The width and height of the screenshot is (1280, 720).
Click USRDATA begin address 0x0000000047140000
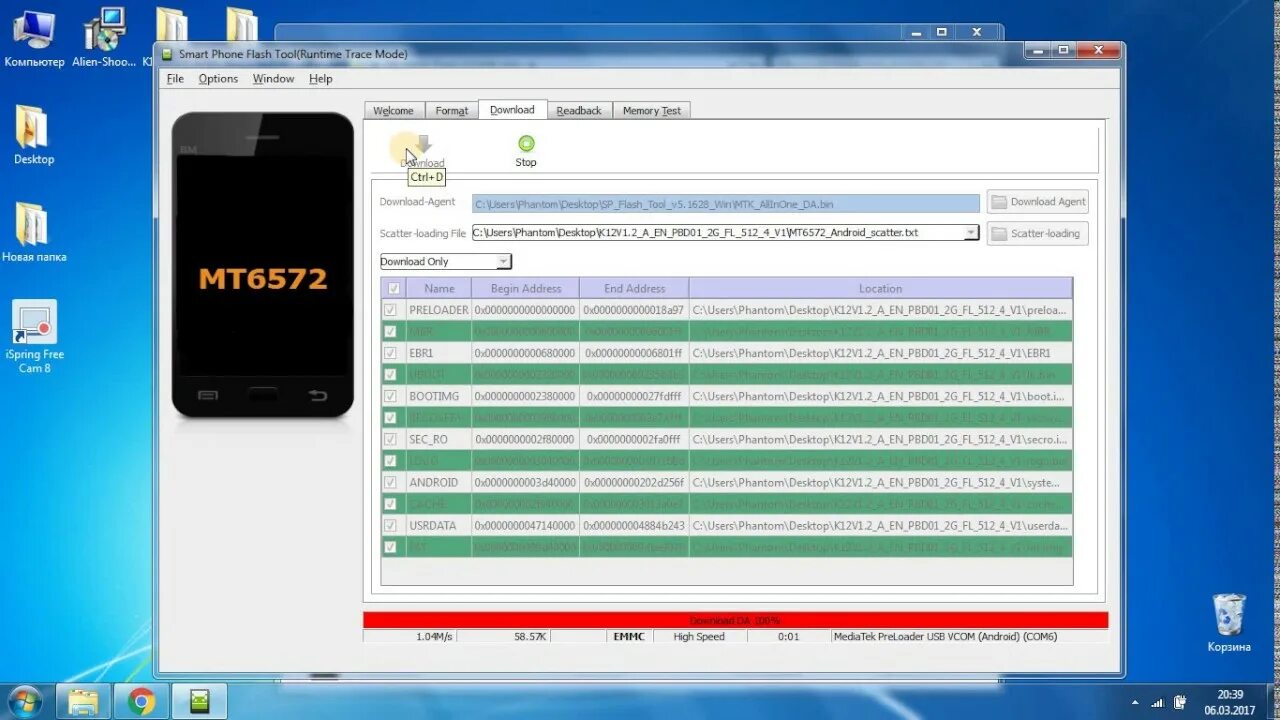point(525,525)
